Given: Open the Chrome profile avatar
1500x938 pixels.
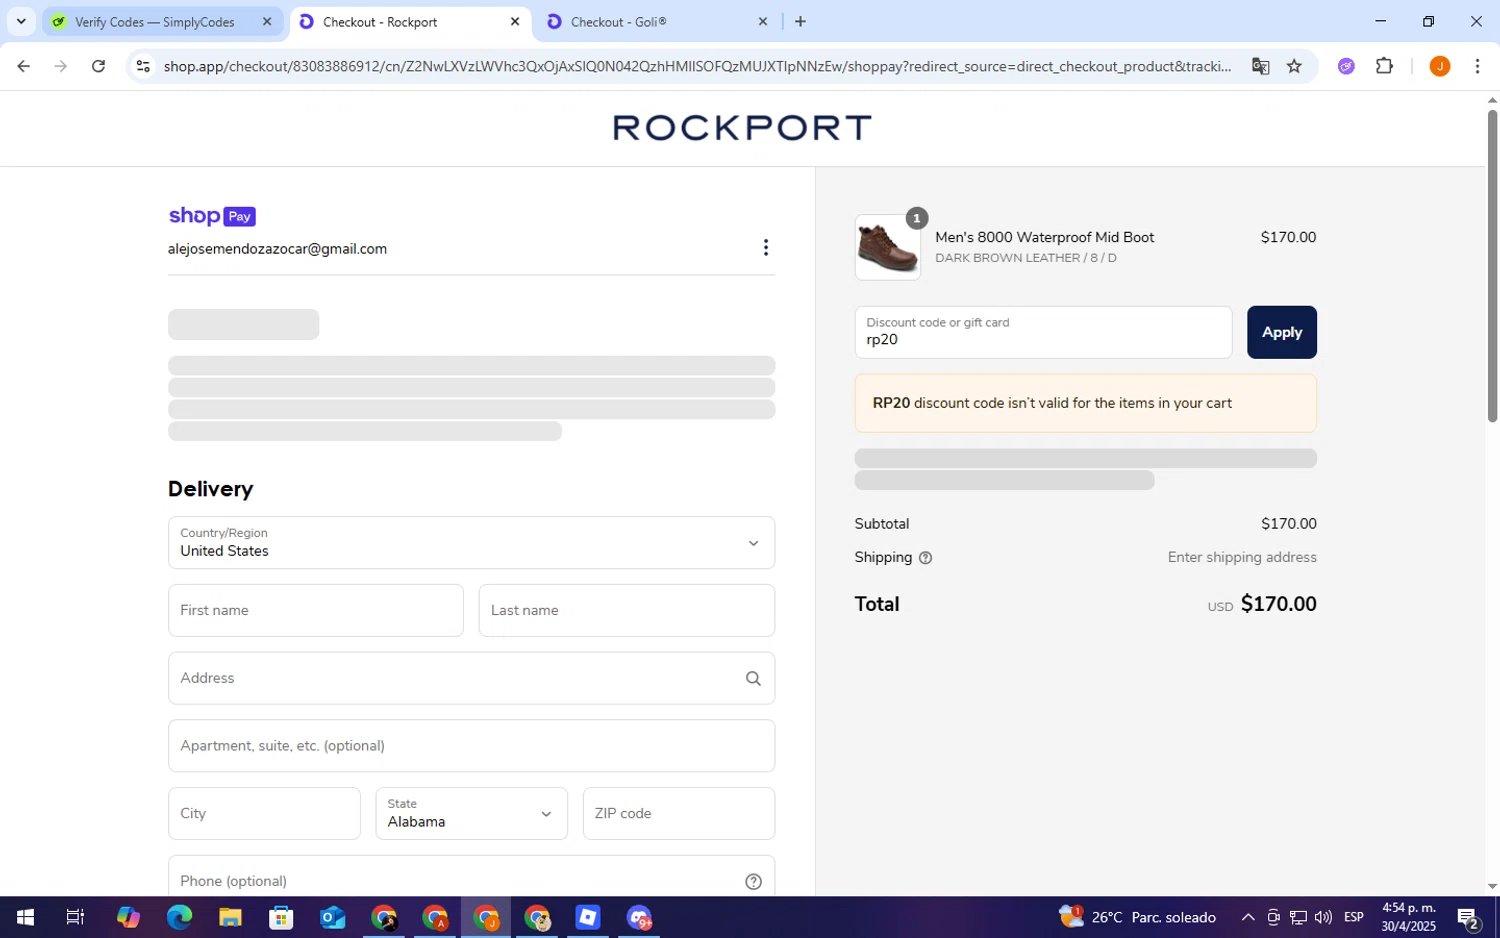Looking at the screenshot, I should [1439, 66].
